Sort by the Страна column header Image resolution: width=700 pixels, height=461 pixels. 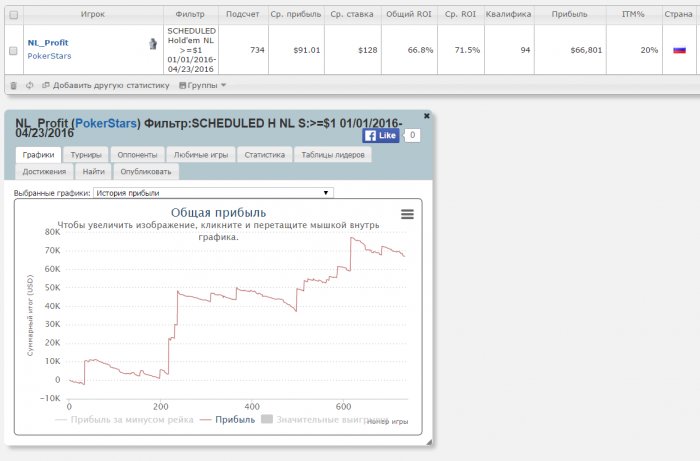[x=678, y=14]
